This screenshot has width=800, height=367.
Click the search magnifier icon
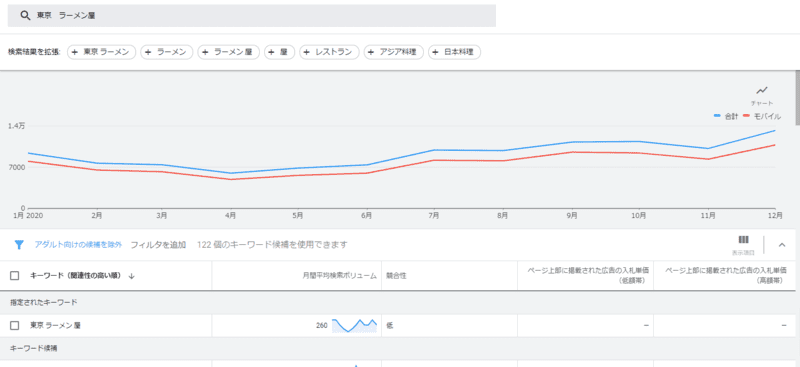(25, 15)
